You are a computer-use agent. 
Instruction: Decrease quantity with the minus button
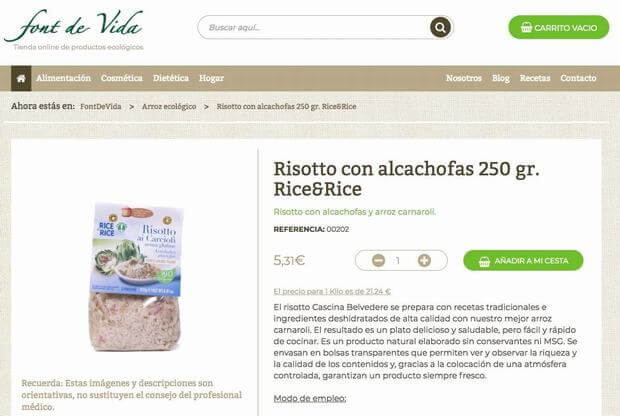pos(378,261)
